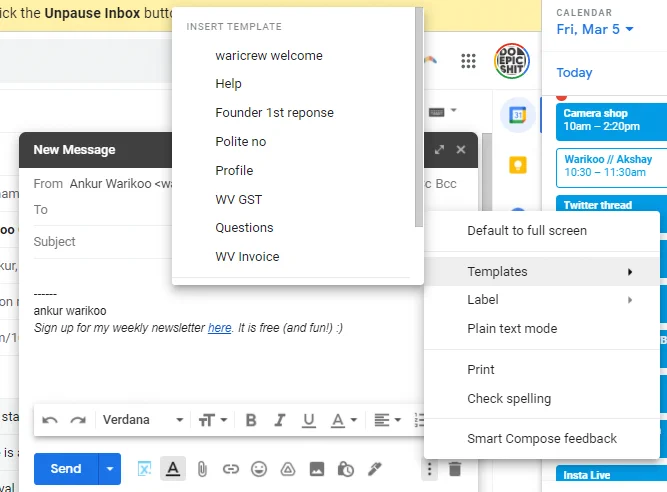Screen dimensions: 667x492
Task: Open the input tools keyboard icon
Action: tap(436, 113)
